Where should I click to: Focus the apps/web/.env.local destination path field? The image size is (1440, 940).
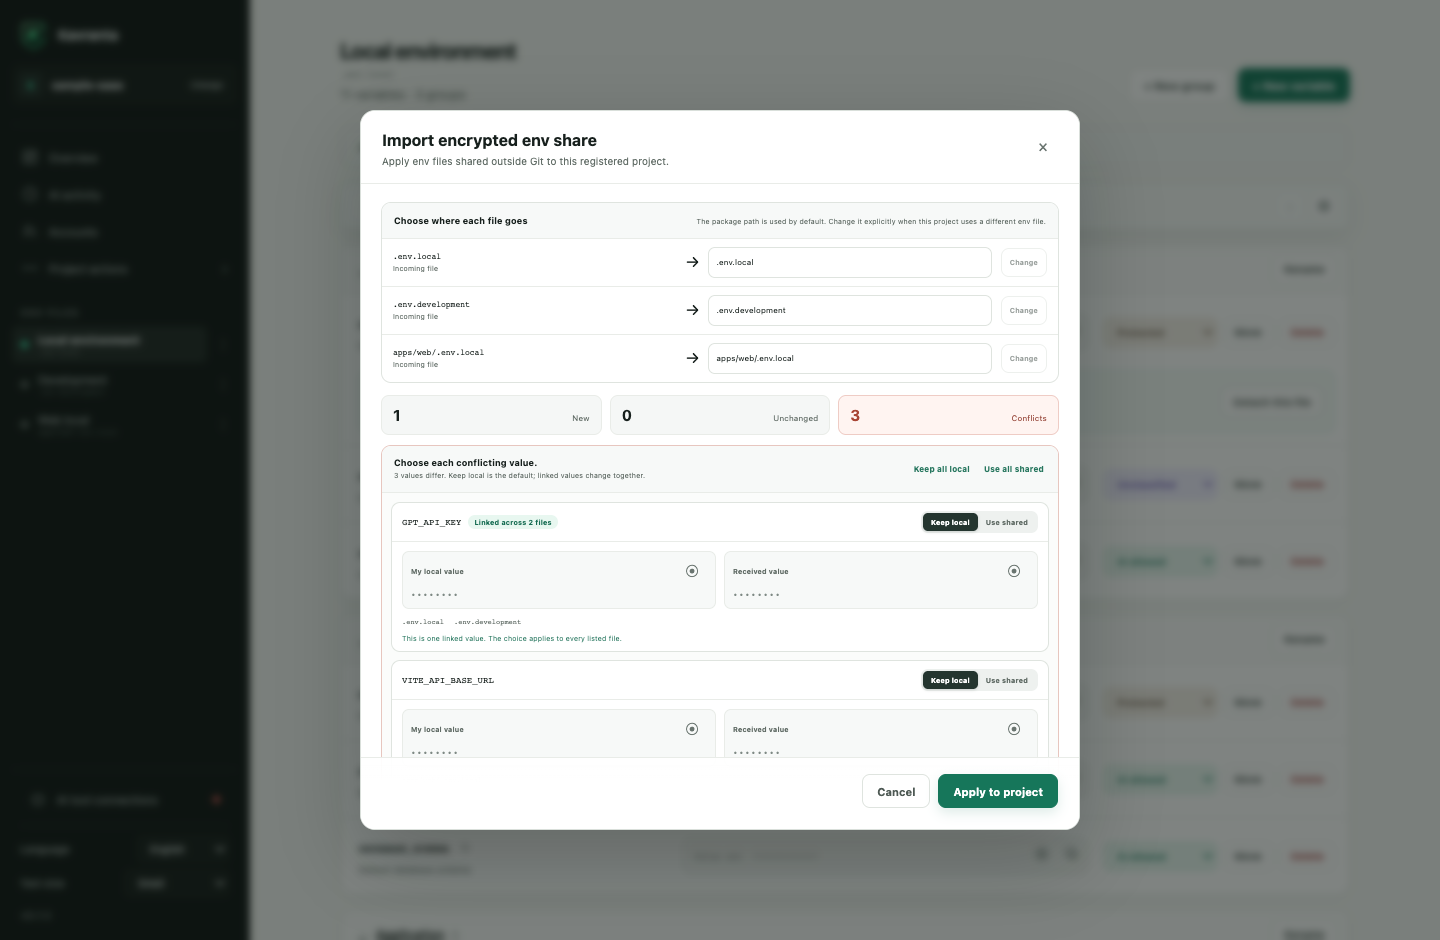point(850,359)
